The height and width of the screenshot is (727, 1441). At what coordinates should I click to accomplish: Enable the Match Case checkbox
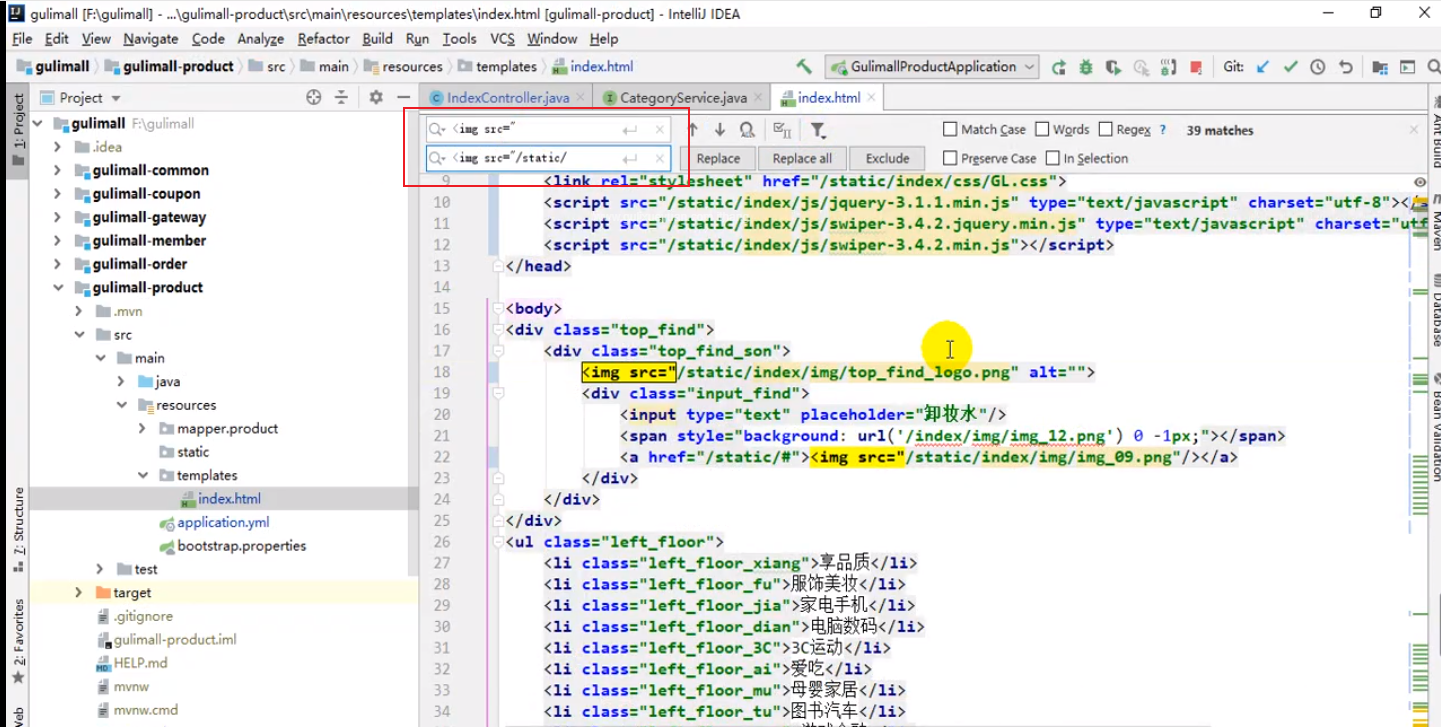coord(950,129)
